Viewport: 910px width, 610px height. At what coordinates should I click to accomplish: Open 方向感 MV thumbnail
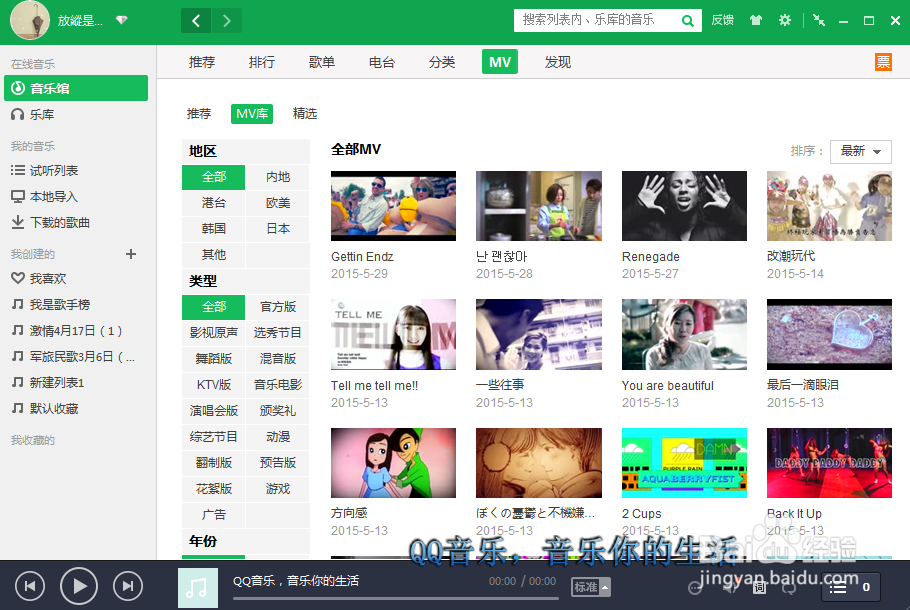393,463
